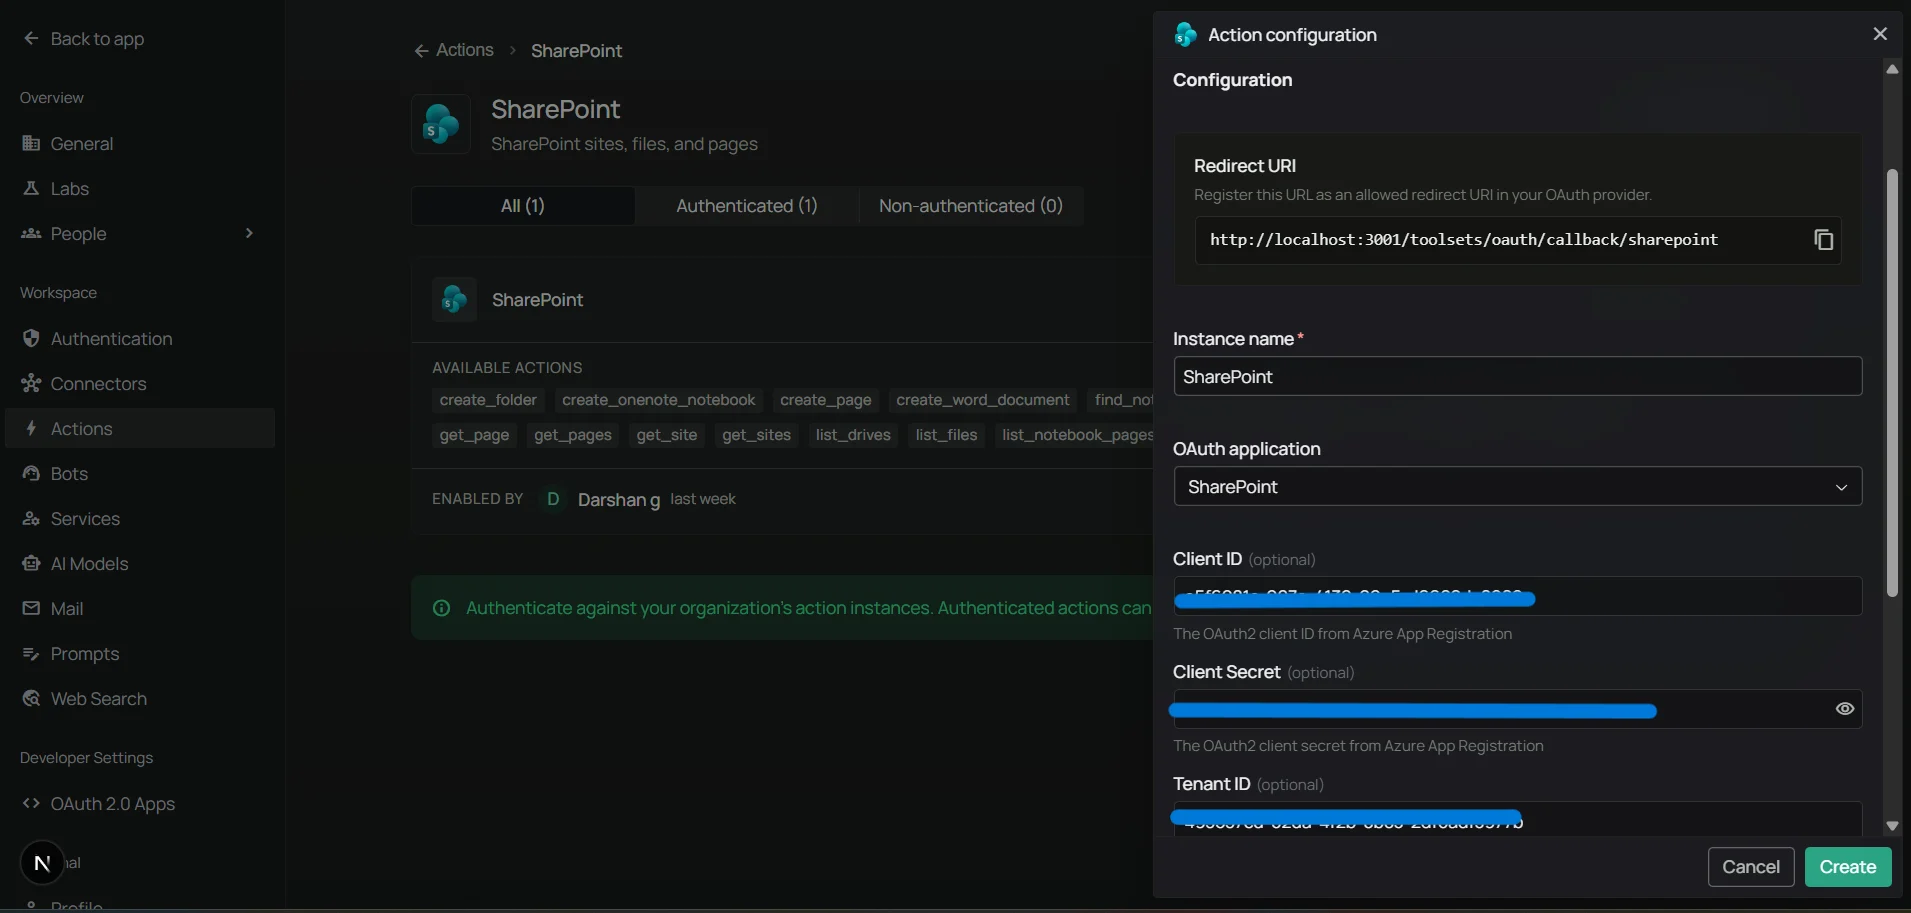Switch to the Non-authenticated (0) tab
The height and width of the screenshot is (913, 1911).
pyautogui.click(x=970, y=205)
